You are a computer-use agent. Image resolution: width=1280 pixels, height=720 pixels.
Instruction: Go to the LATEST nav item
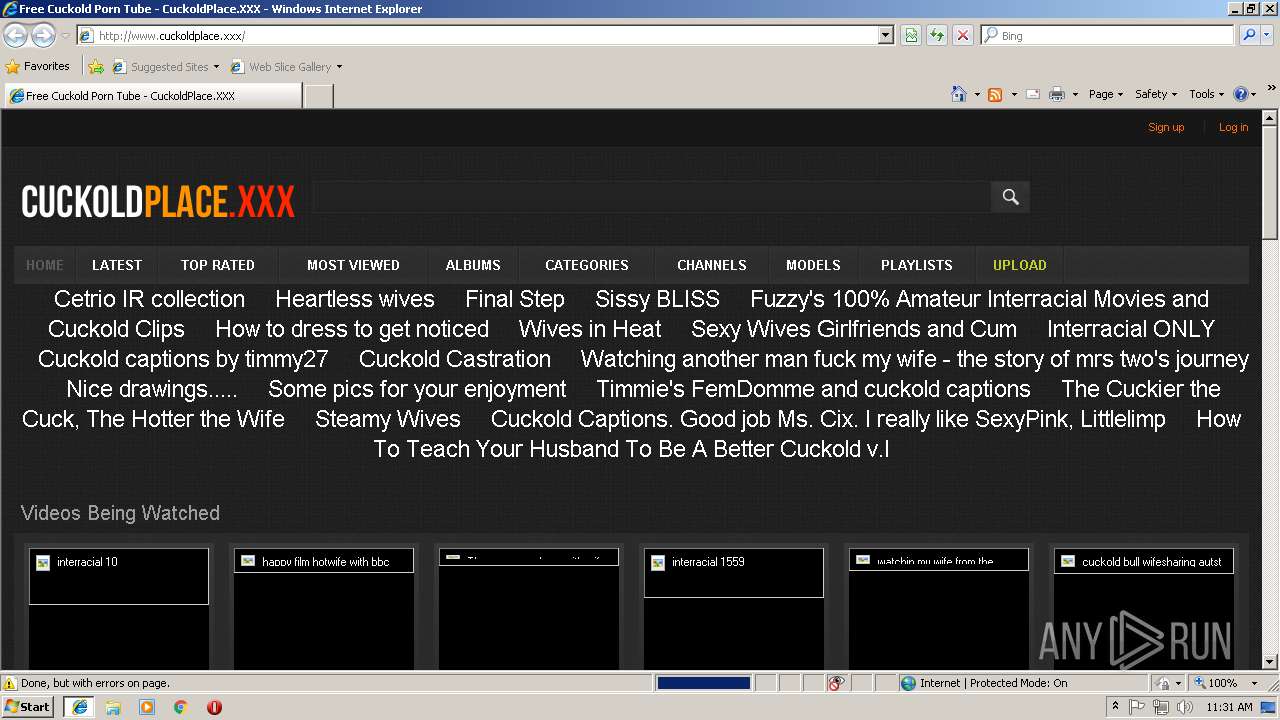coord(117,265)
